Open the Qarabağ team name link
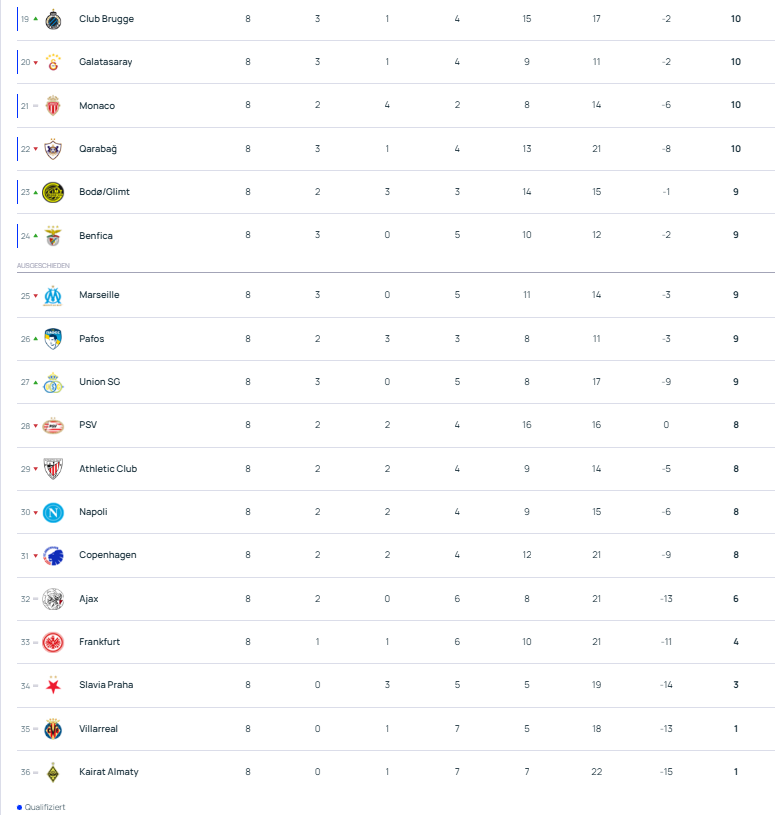This screenshot has width=775, height=815. coord(98,149)
